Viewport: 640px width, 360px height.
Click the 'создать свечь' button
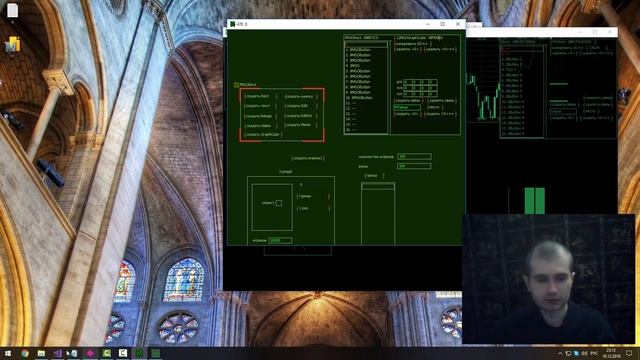[409, 100]
